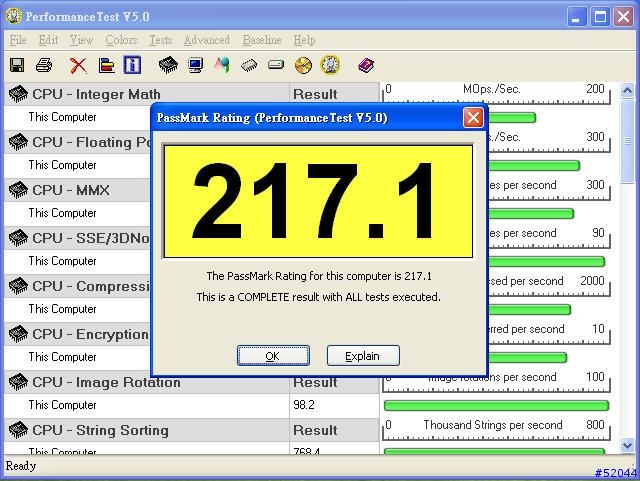Image resolution: width=640 pixels, height=481 pixels.
Task: Maximize the PerformanceTest window
Action: coord(600,17)
